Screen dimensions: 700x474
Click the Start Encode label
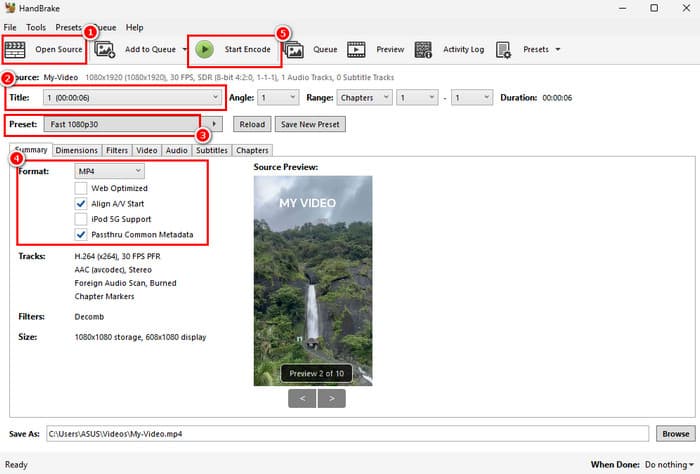(x=247, y=50)
